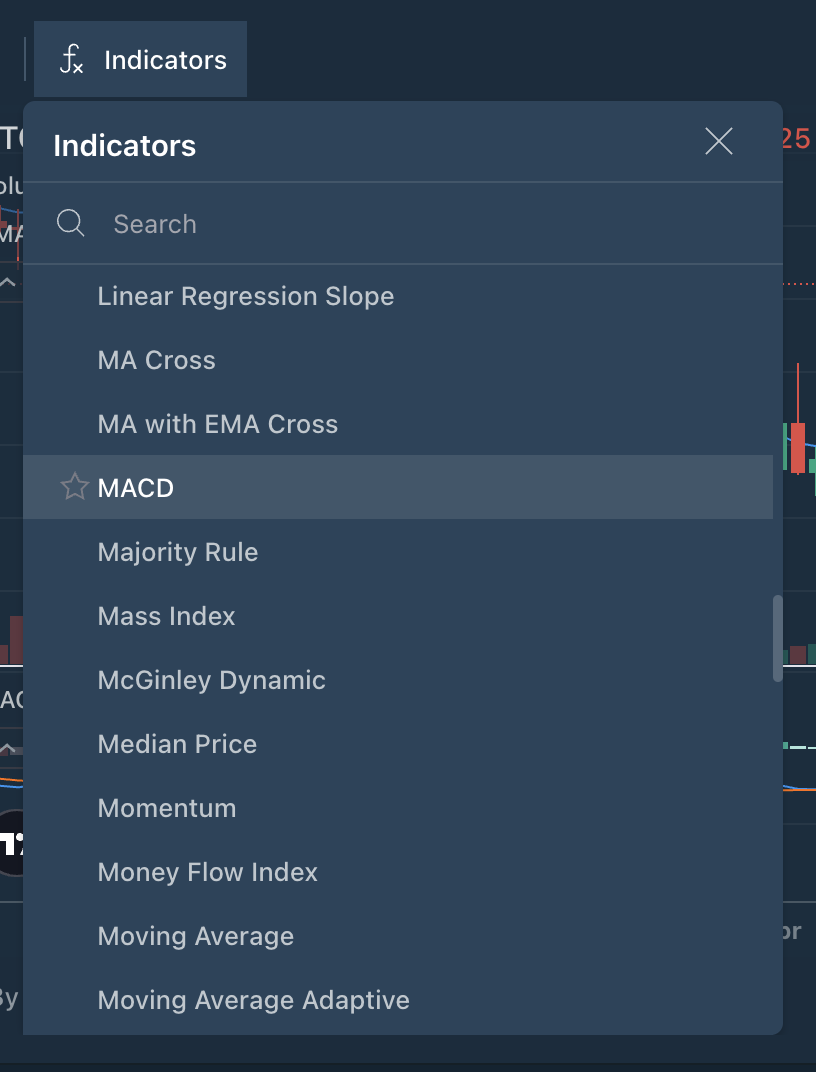The width and height of the screenshot is (816, 1072).
Task: Pick the Mass Index indicator
Action: 167,616
